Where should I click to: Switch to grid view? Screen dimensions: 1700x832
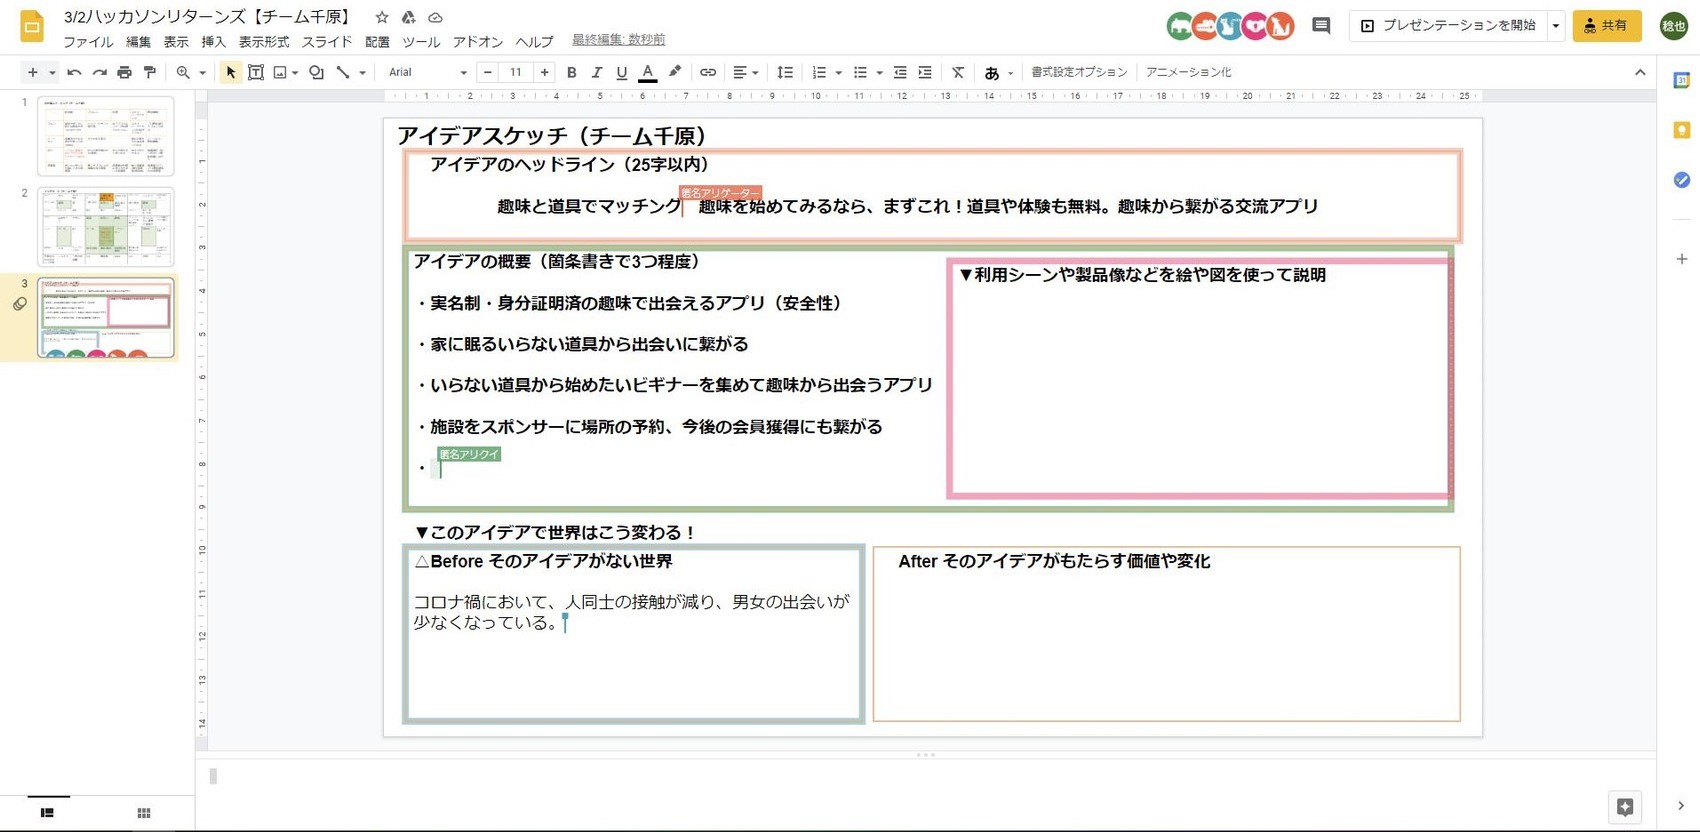click(143, 813)
